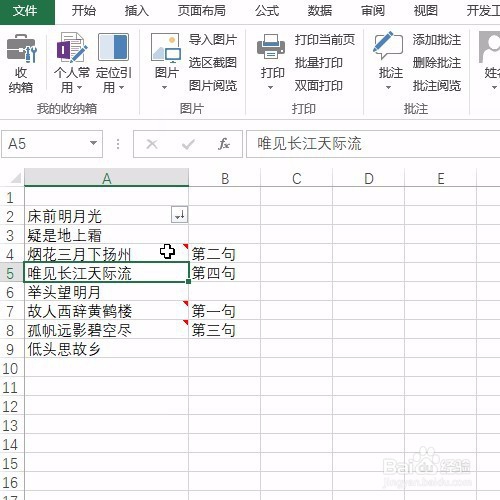Click the formula bar expand dots handle
Image resolution: width=500 pixels, height=500 pixels.
point(118,144)
